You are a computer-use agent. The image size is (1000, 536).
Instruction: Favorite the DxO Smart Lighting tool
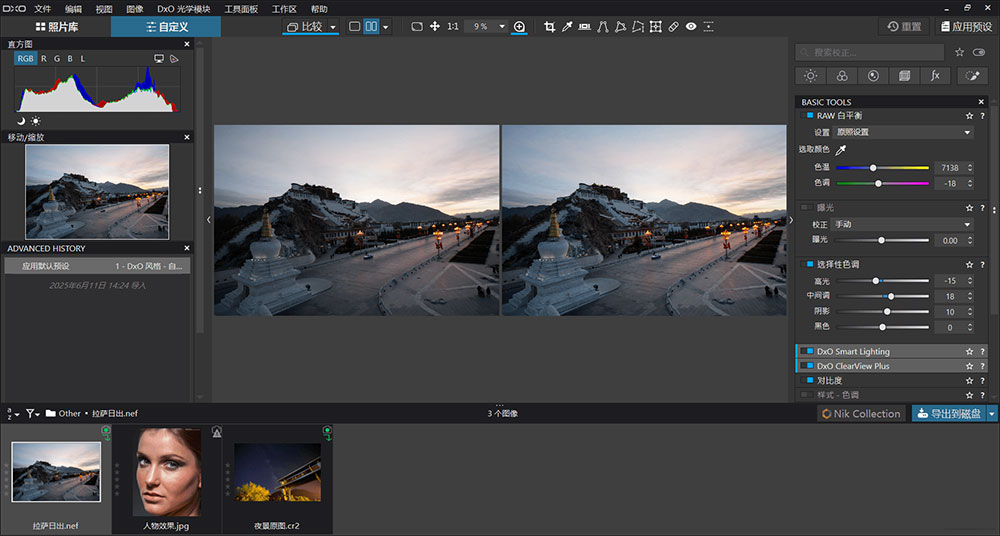(x=969, y=352)
